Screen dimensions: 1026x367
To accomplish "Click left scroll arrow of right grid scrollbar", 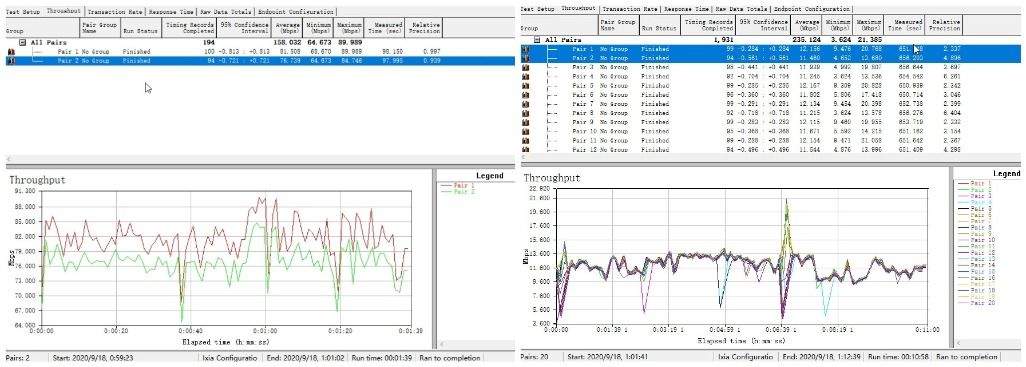I will 523,158.
